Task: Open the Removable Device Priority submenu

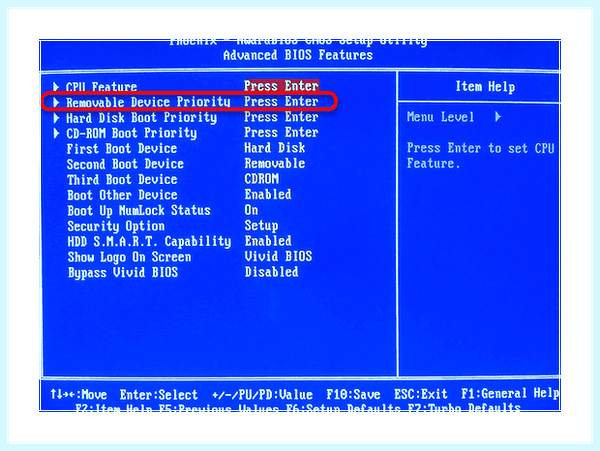Action: click(x=148, y=102)
